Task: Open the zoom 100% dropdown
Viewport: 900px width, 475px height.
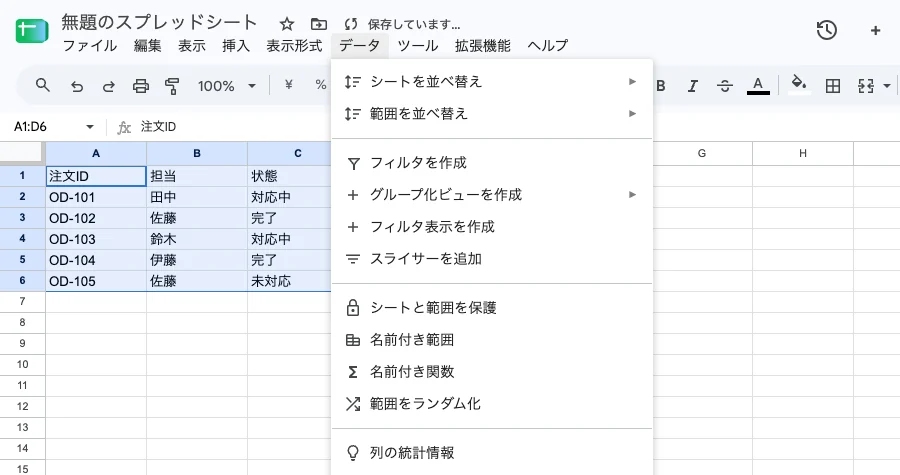Action: 227,86
